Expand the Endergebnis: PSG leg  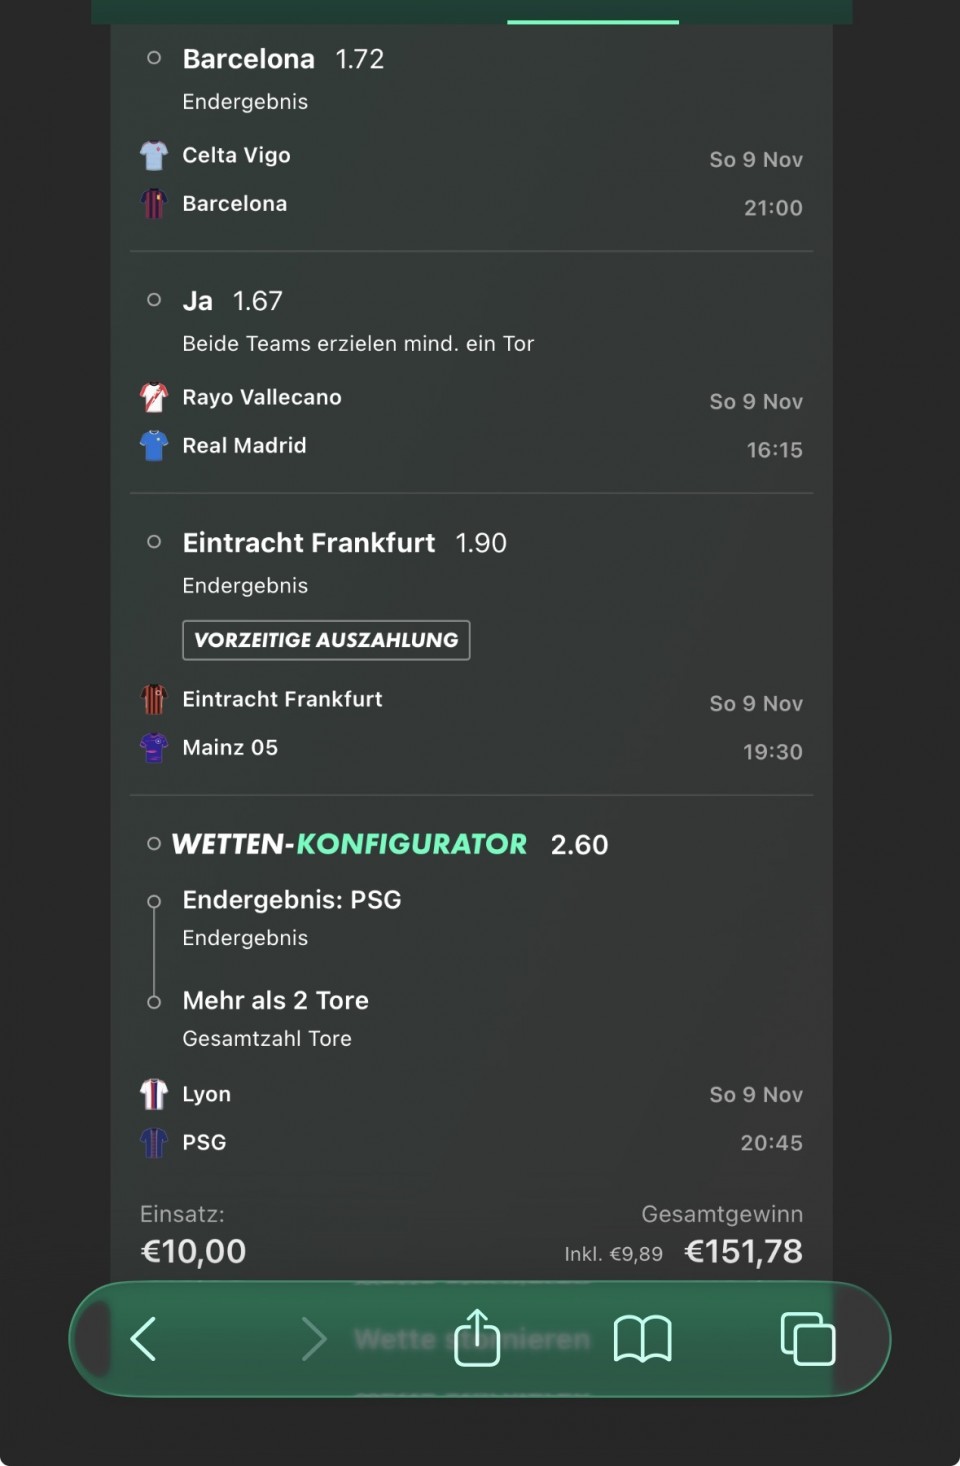point(154,901)
